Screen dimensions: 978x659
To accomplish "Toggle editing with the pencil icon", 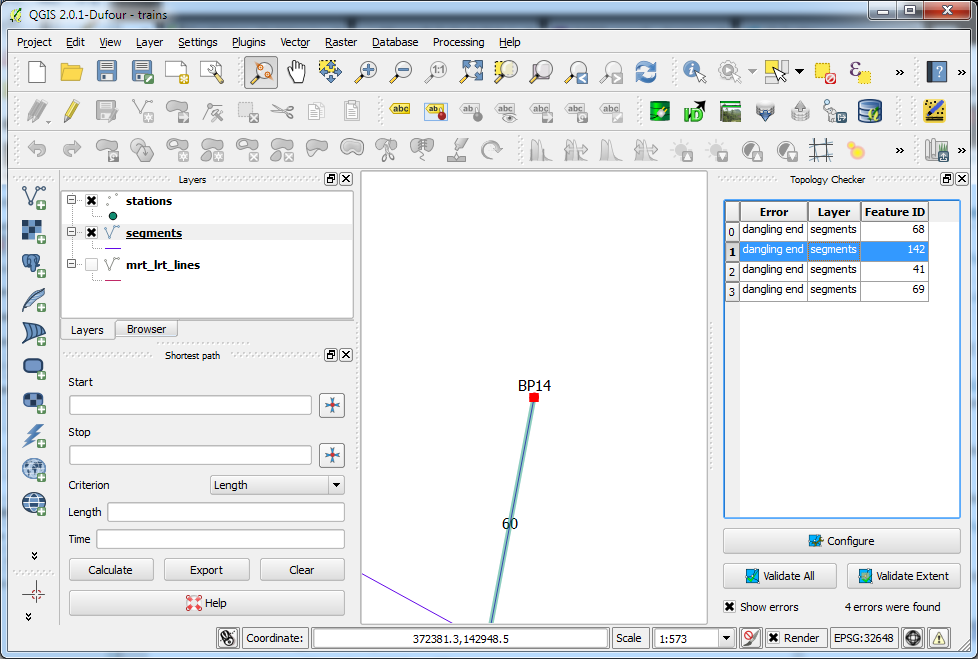I will click(70, 112).
